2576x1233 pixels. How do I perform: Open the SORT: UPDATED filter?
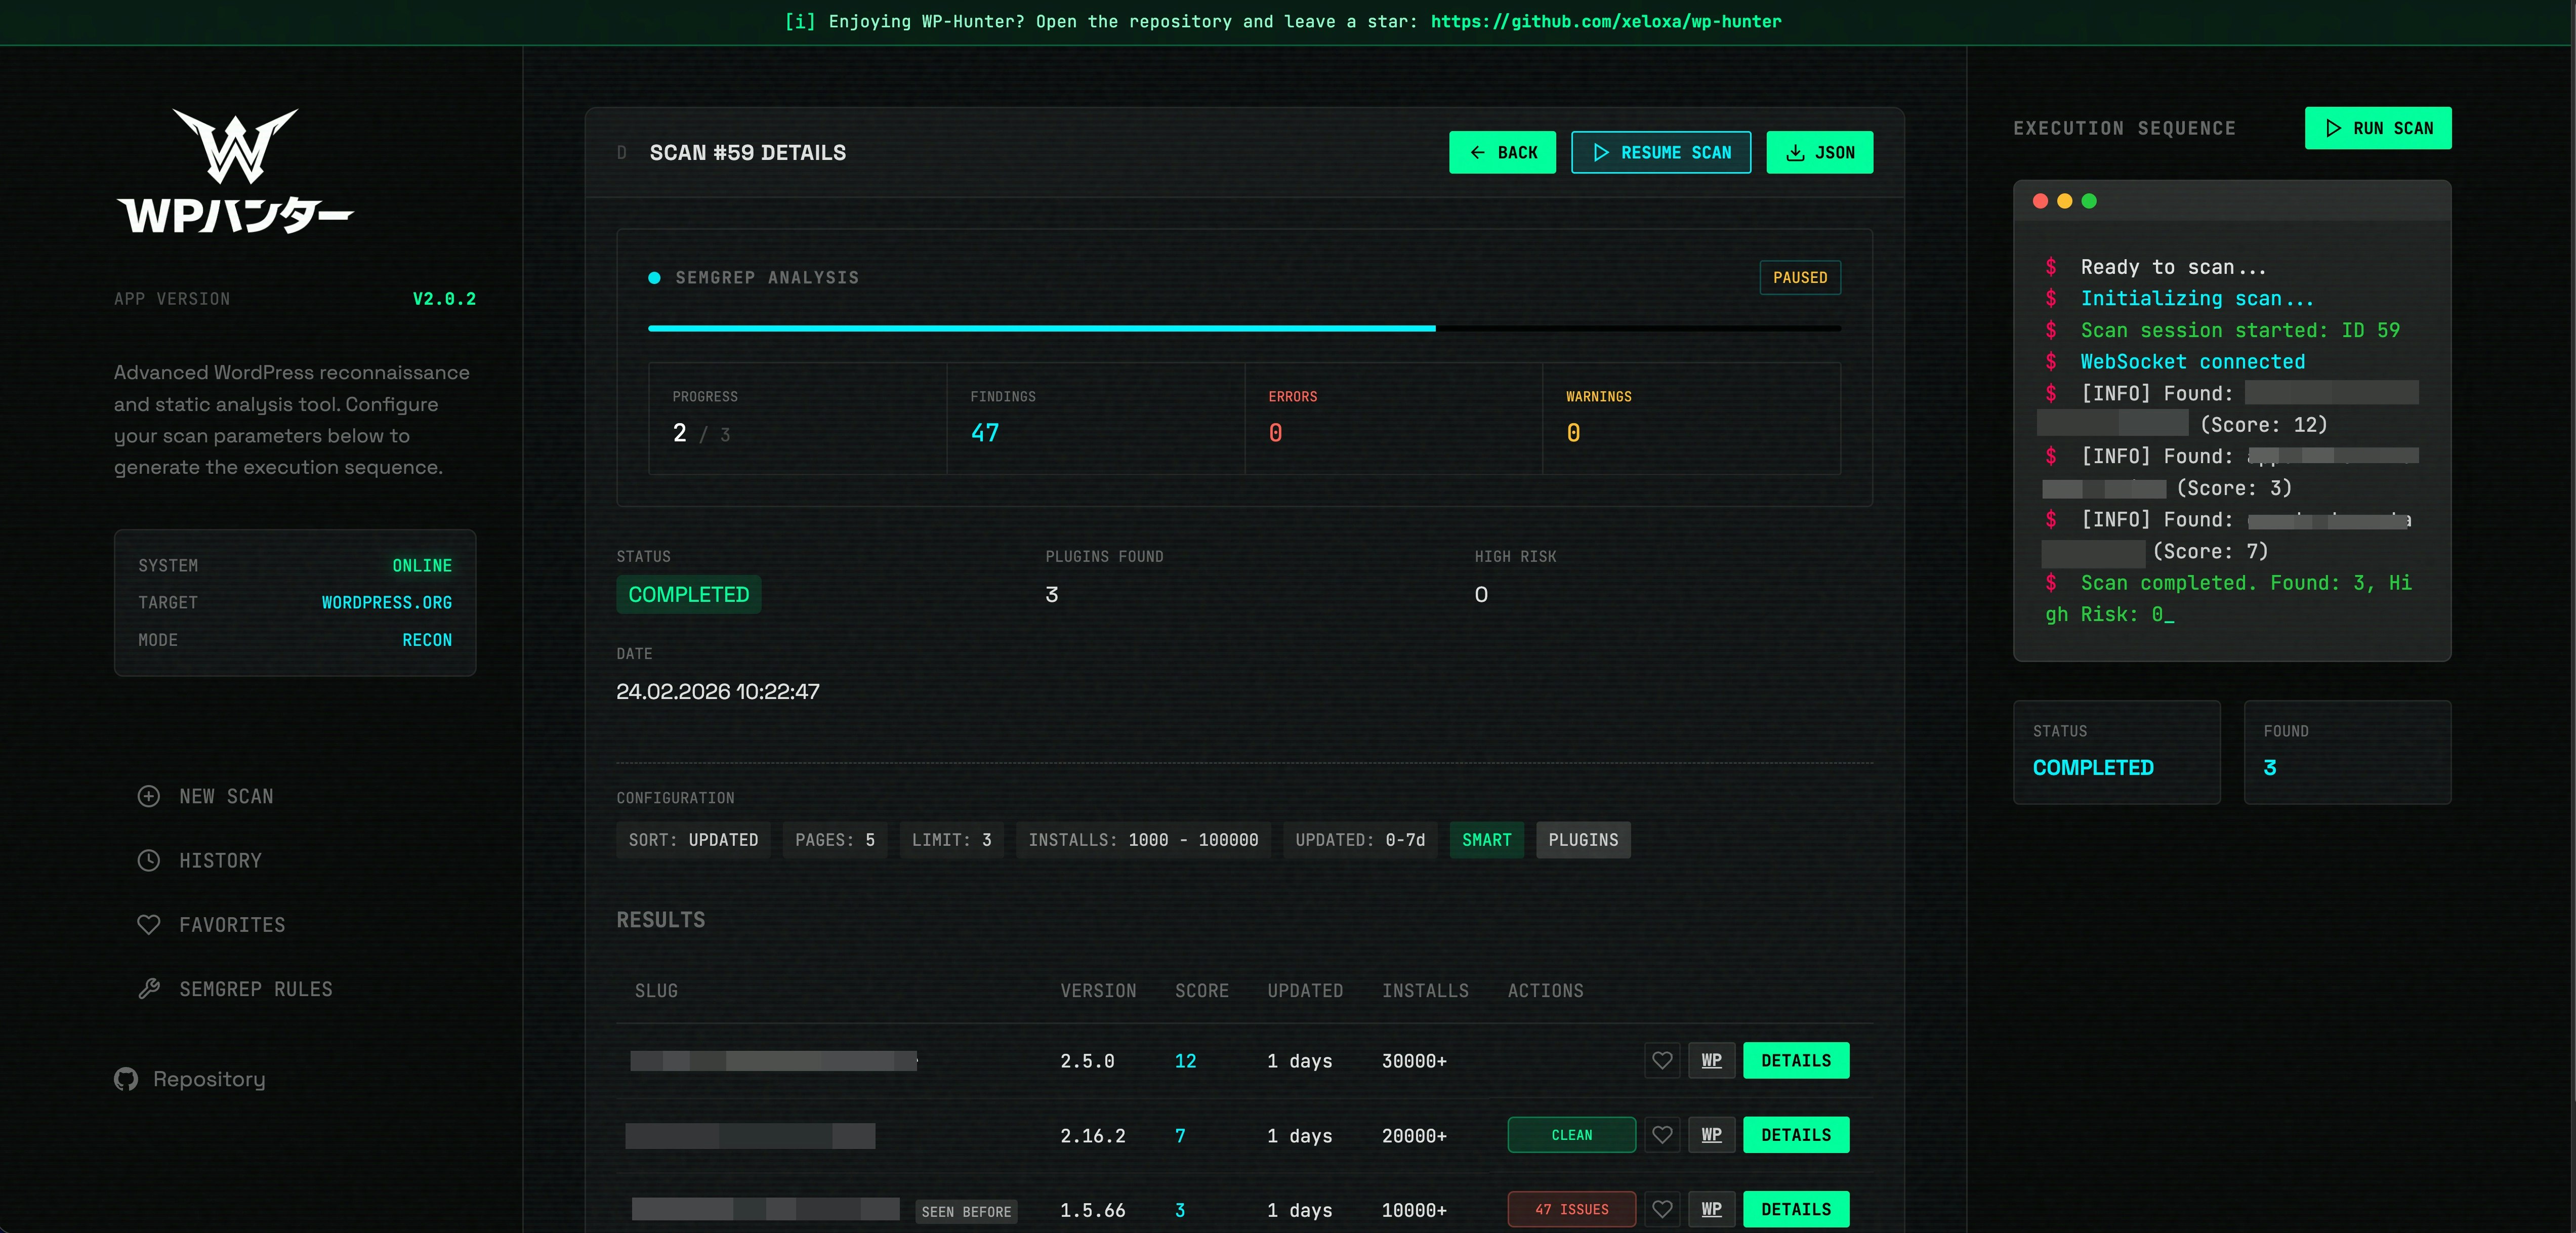click(693, 840)
